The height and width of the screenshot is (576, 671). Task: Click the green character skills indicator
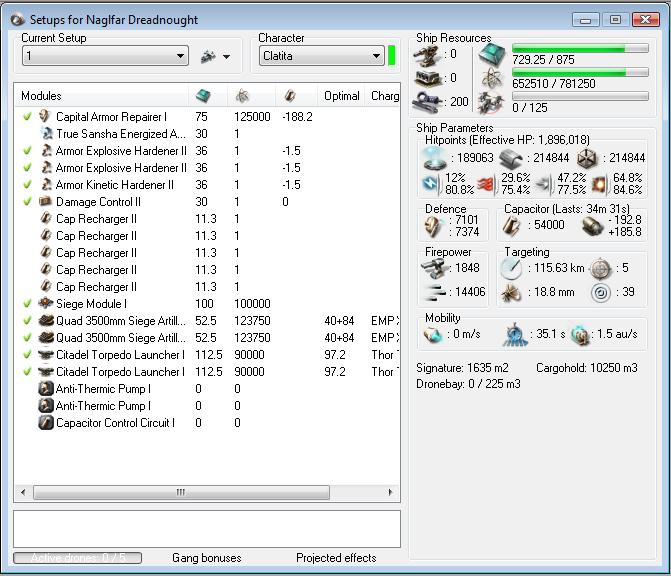391,56
